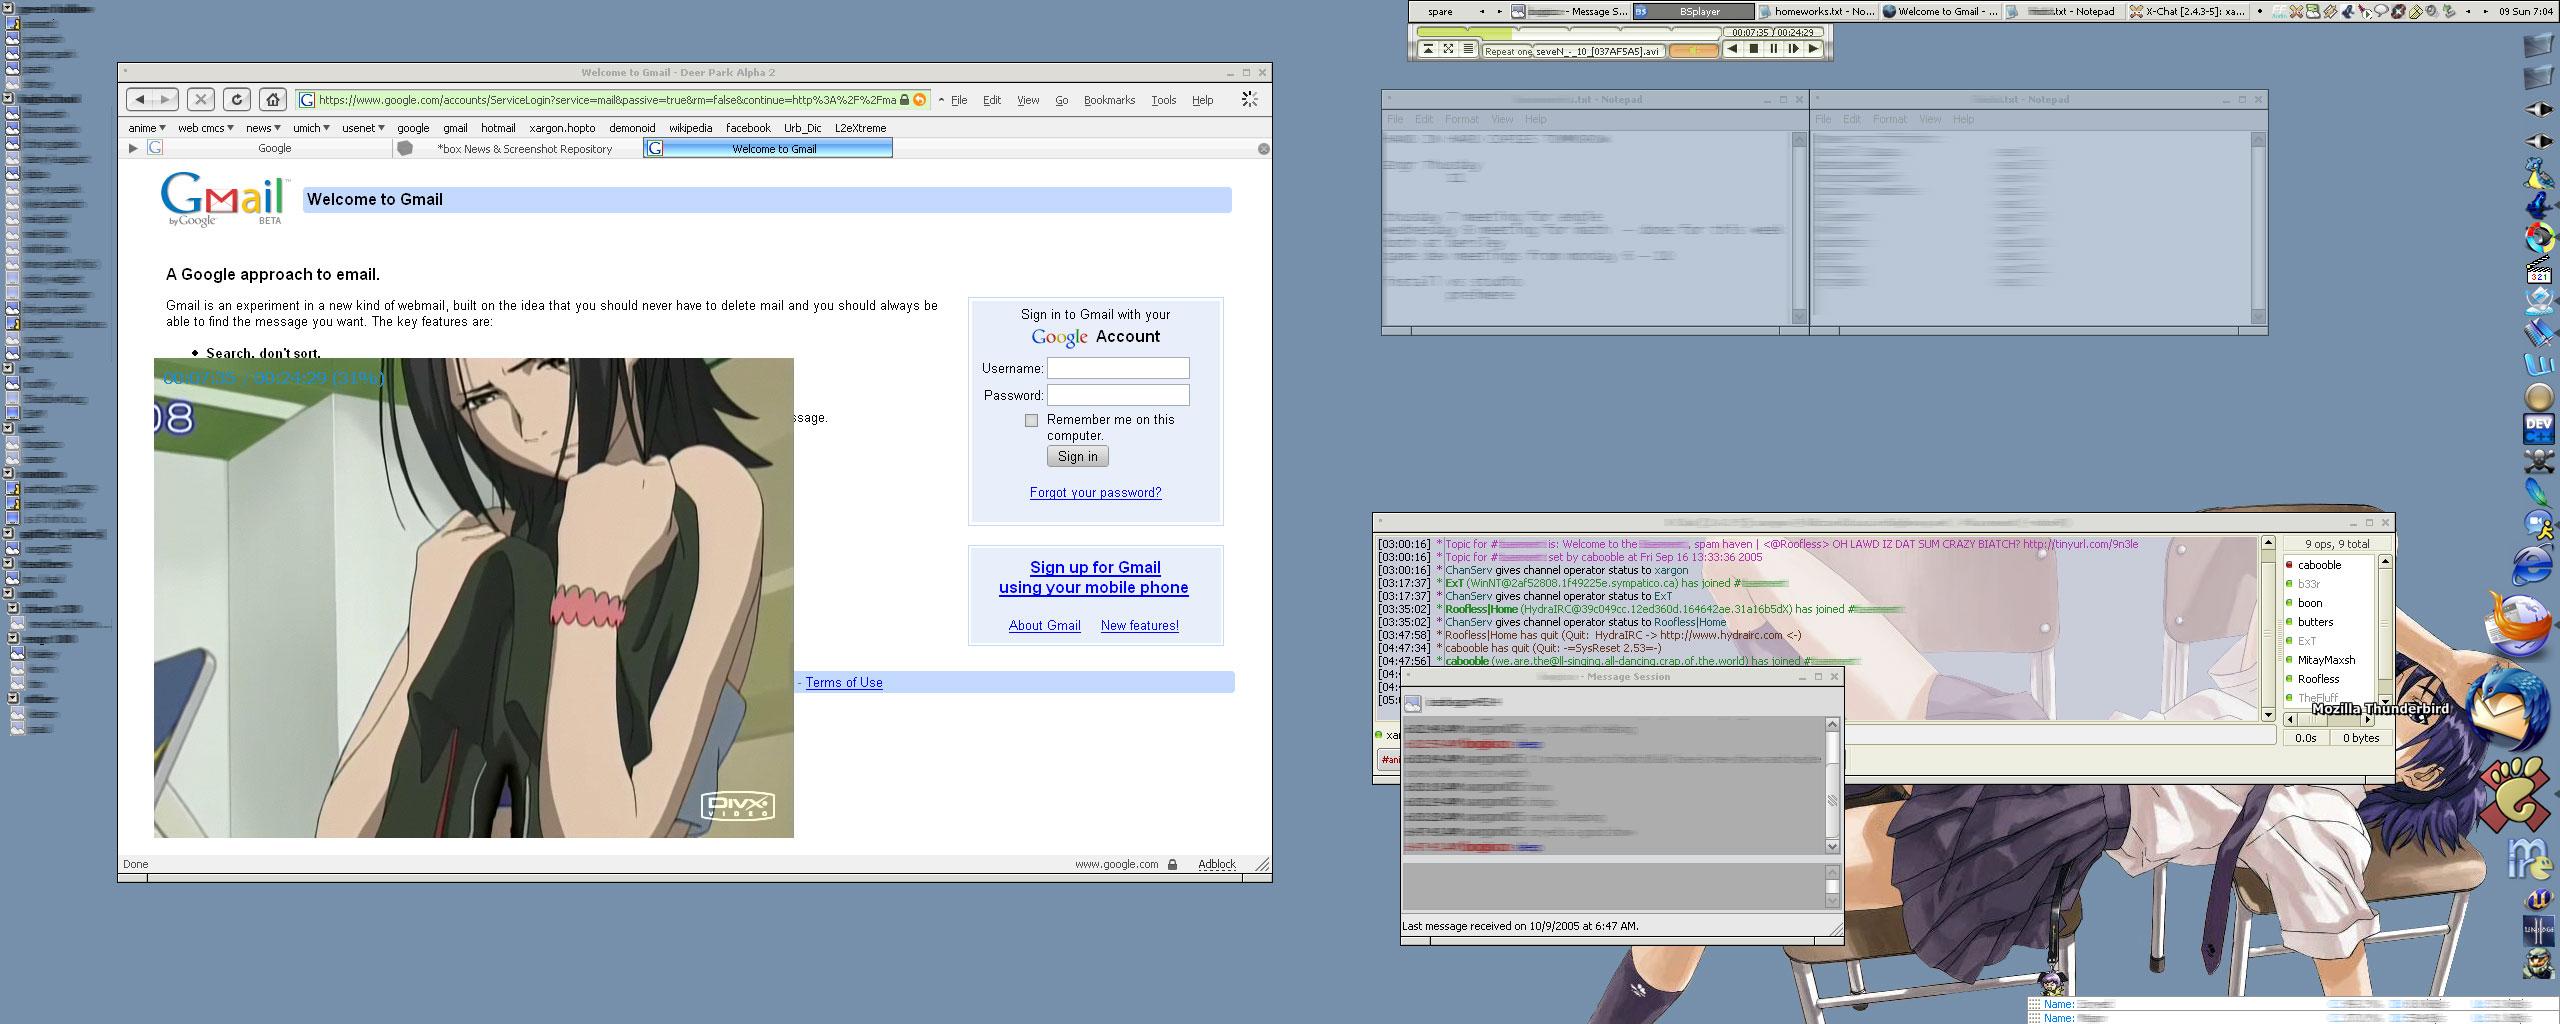
Task: Close the current browser tab
Action: pos(1263,149)
